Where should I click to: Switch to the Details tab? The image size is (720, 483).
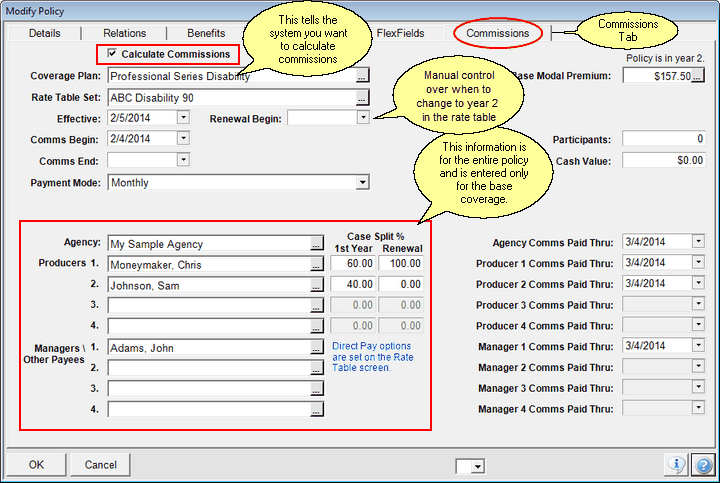click(44, 33)
